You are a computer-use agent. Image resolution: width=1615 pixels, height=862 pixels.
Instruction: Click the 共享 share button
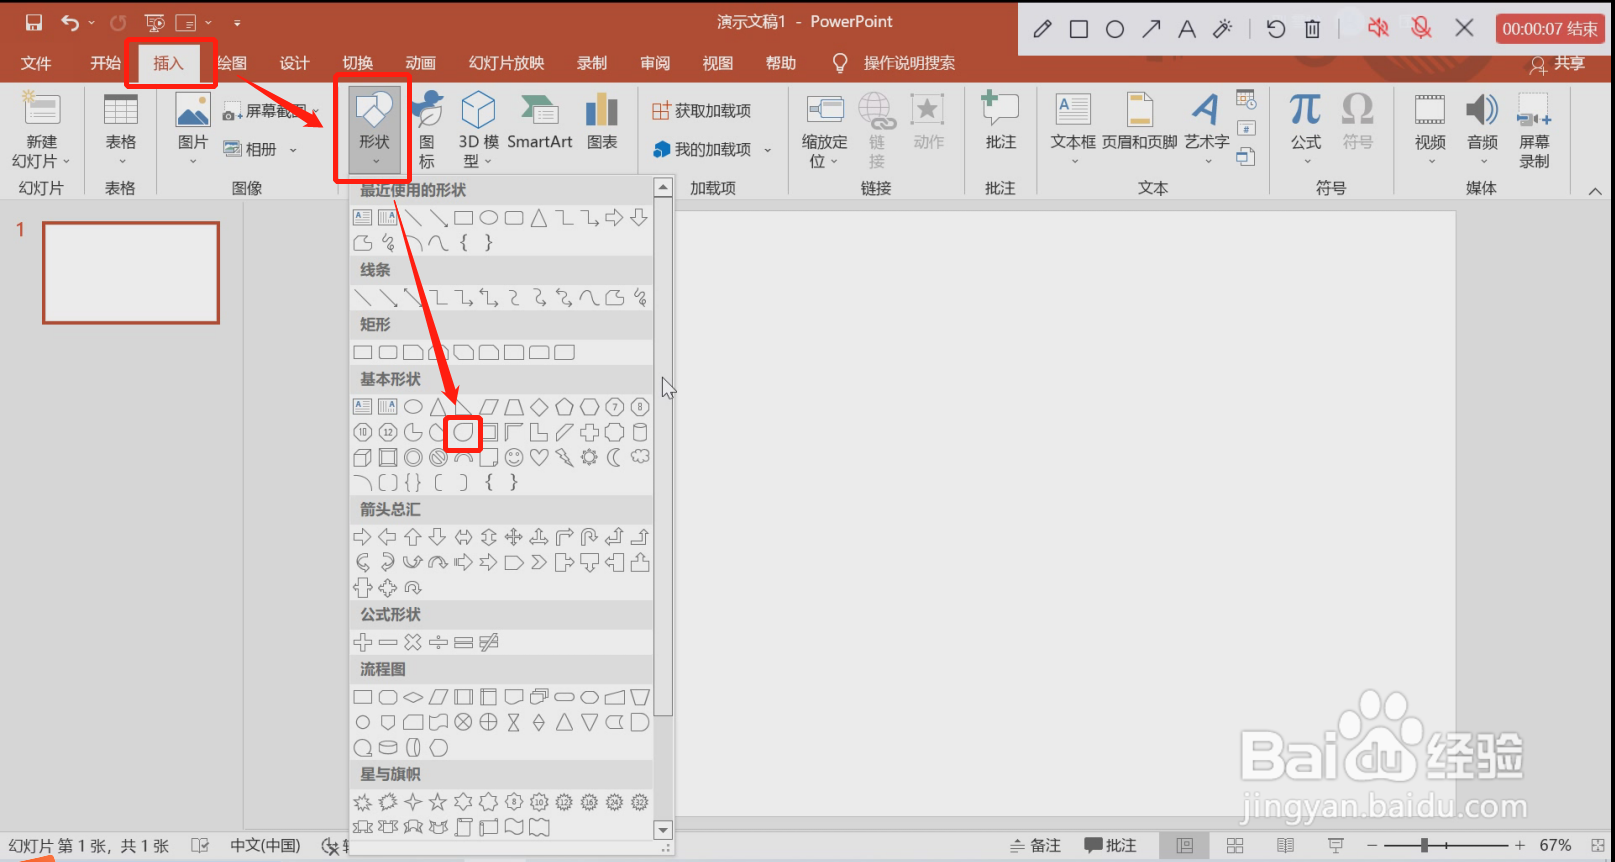1558,64
